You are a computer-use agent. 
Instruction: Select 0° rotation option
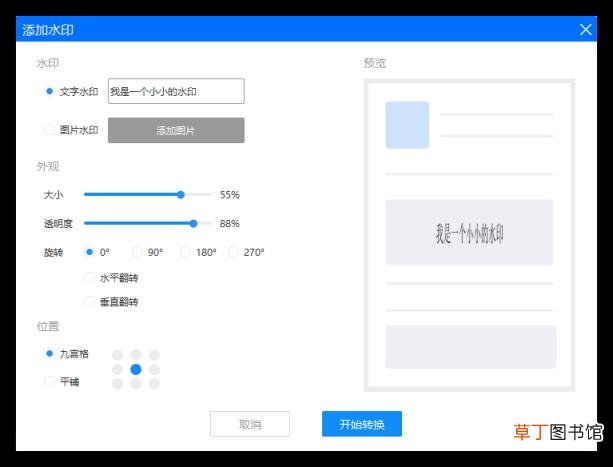pos(89,252)
